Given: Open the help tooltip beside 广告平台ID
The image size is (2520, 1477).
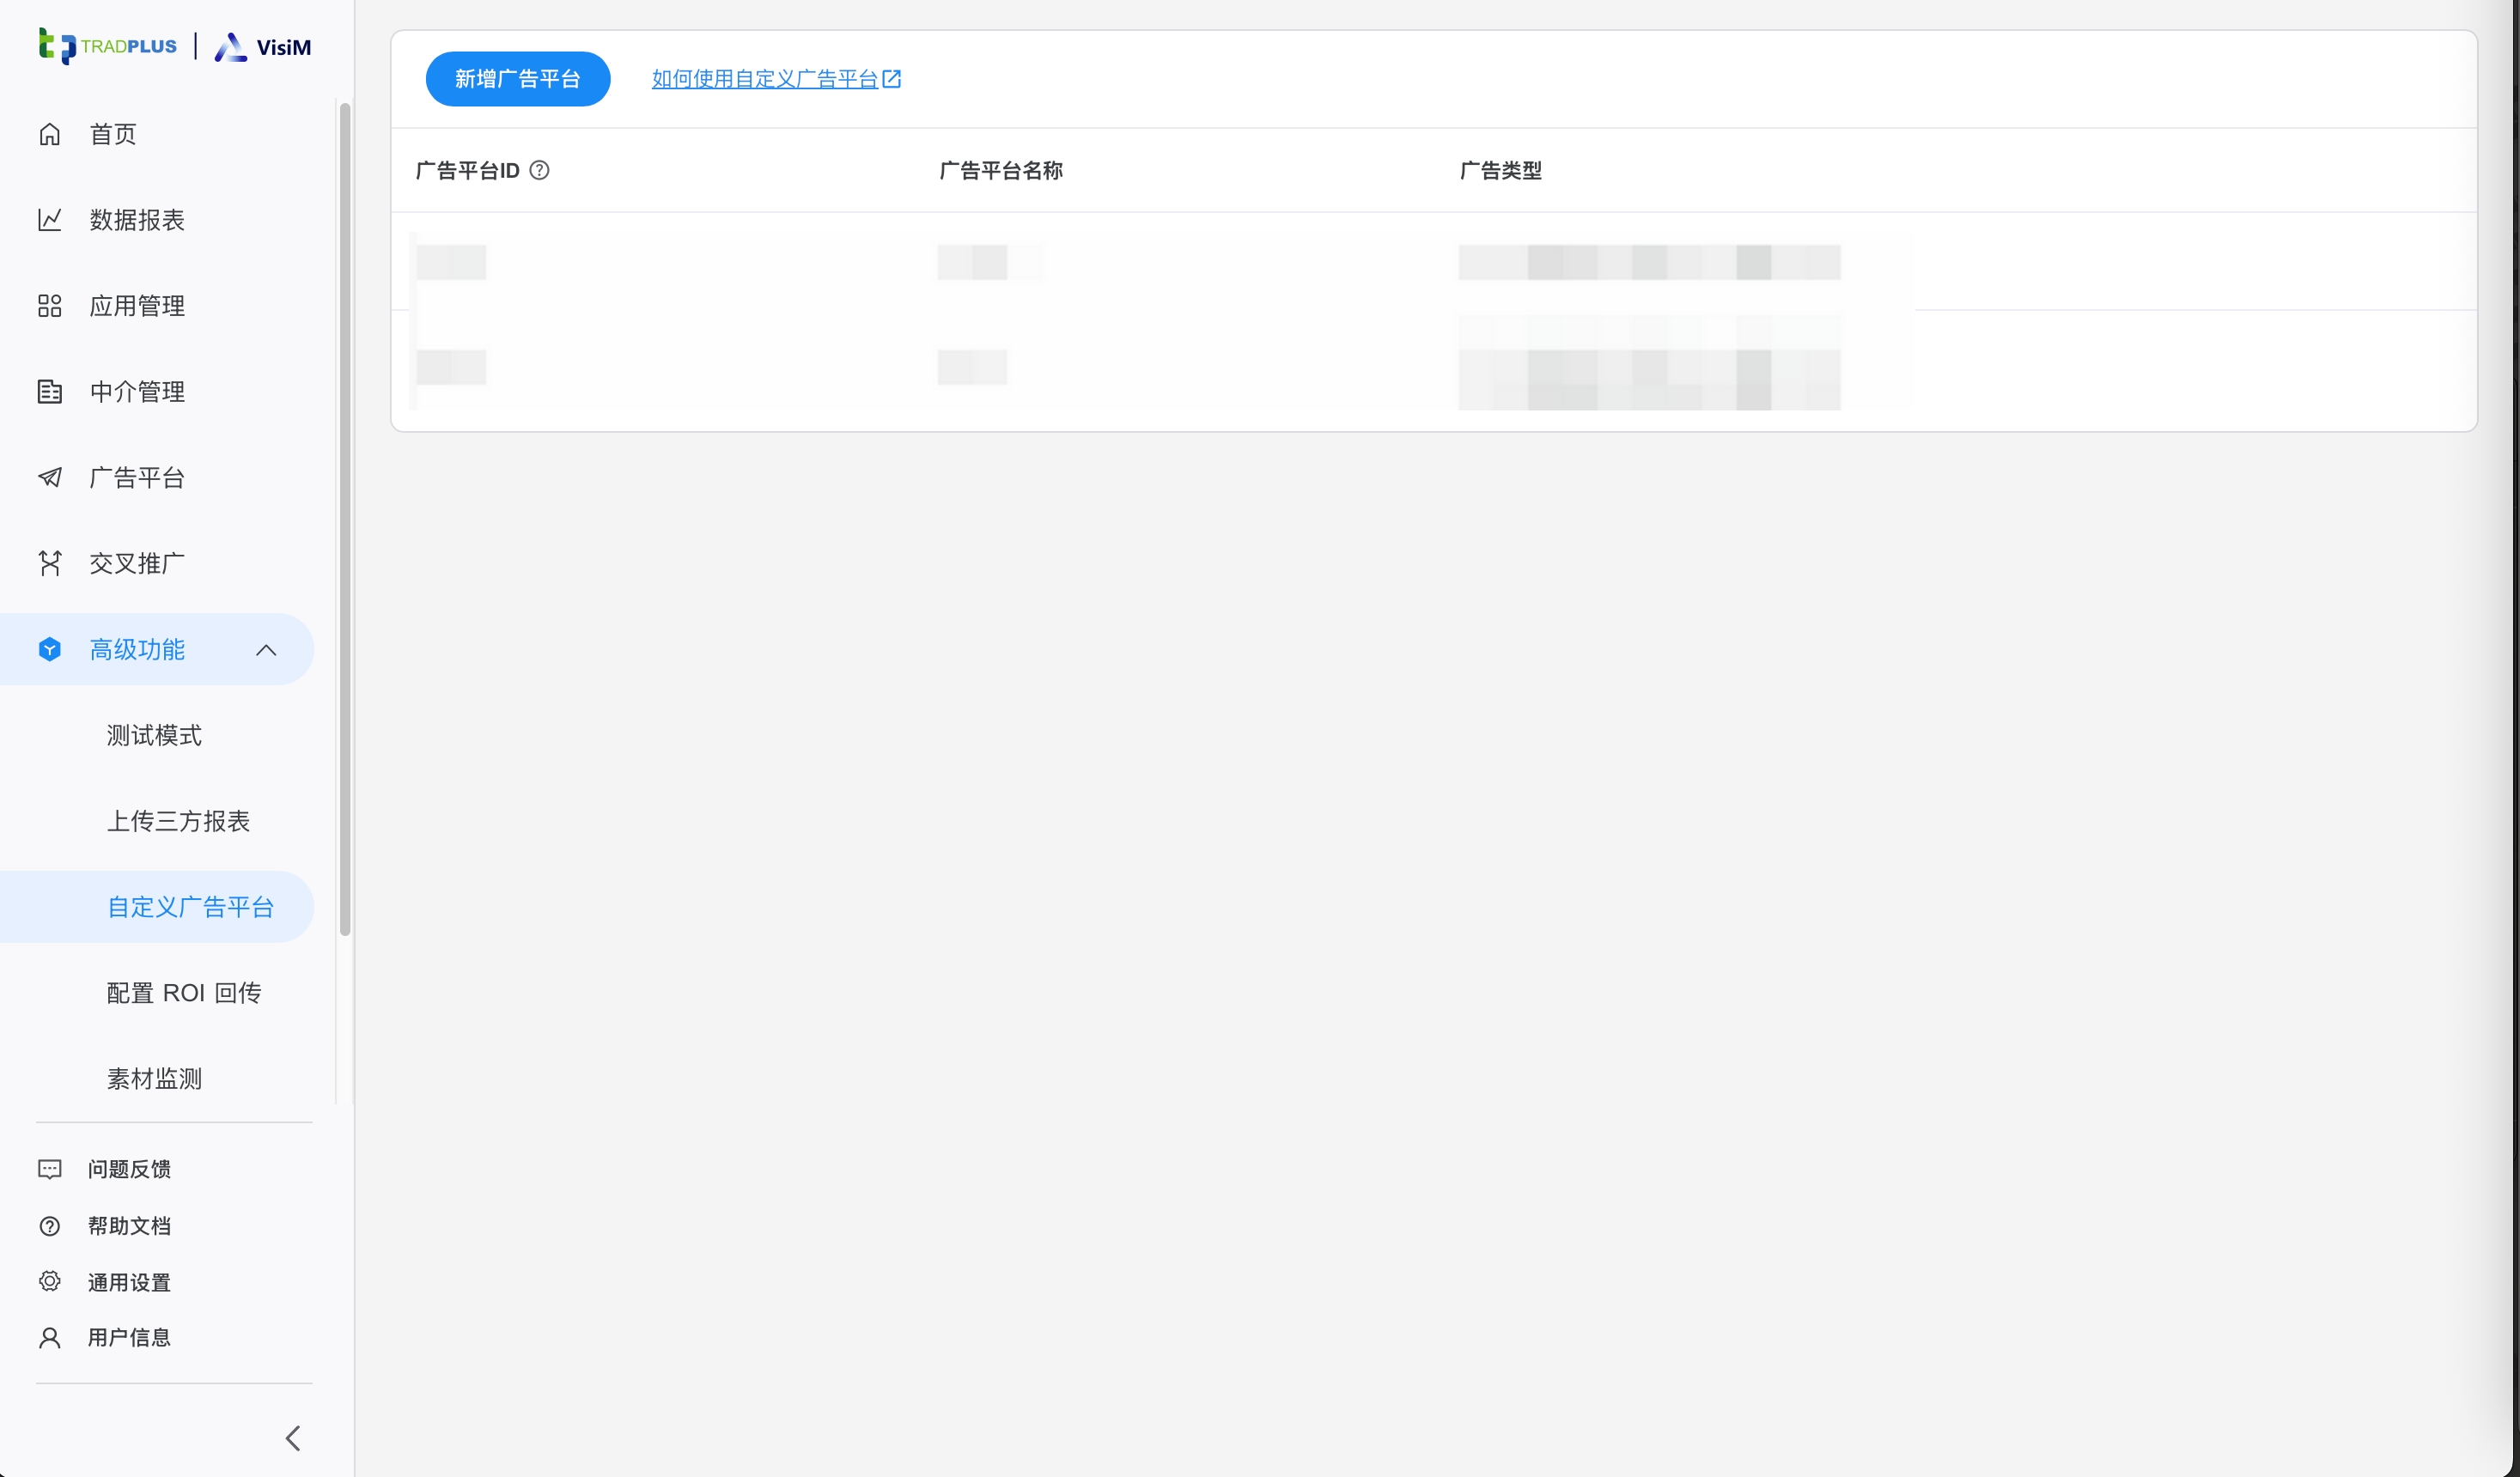Looking at the screenshot, I should point(539,170).
